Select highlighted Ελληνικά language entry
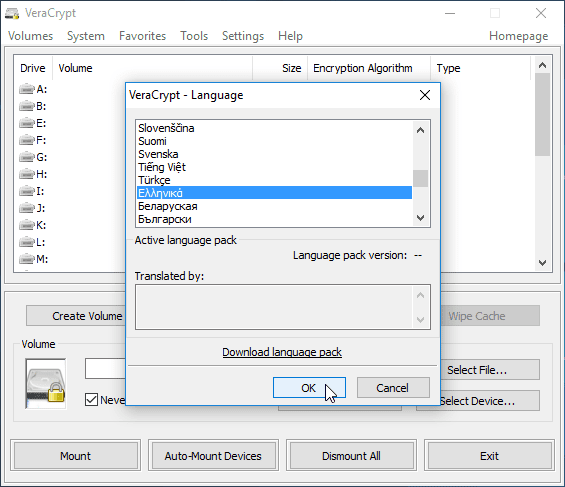 point(274,193)
